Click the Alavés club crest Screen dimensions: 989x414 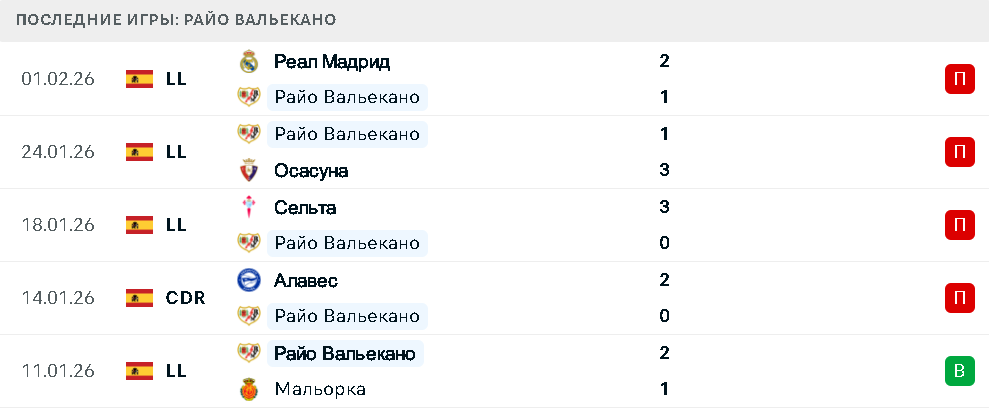click(248, 280)
